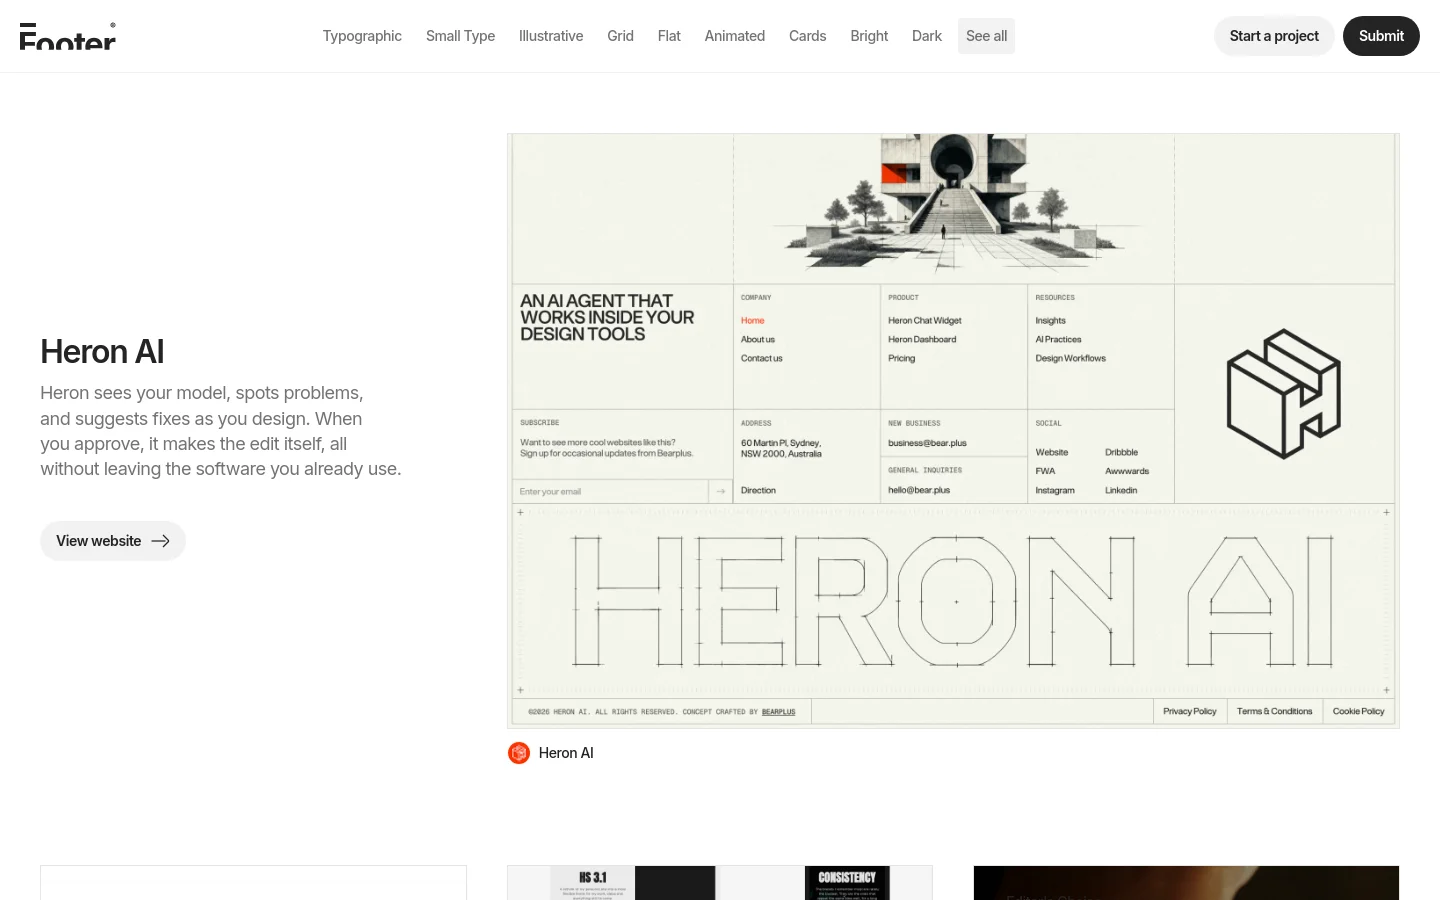Viewport: 1440px width, 900px height.
Task: Click the Heron AI caption link
Action: coord(566,753)
